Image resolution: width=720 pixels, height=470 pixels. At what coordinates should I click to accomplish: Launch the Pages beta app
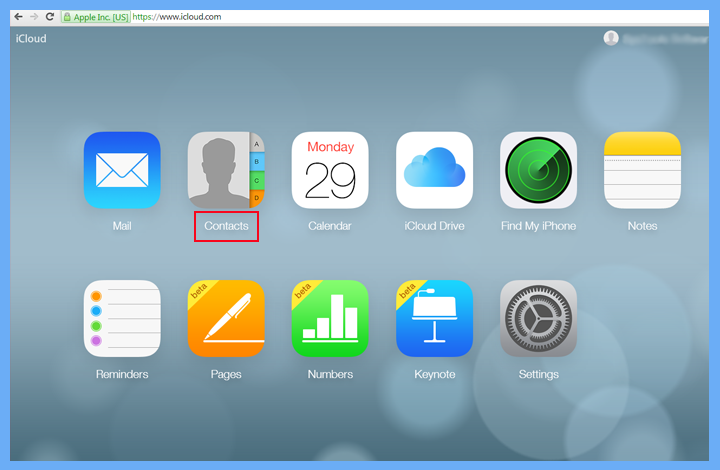(x=226, y=318)
